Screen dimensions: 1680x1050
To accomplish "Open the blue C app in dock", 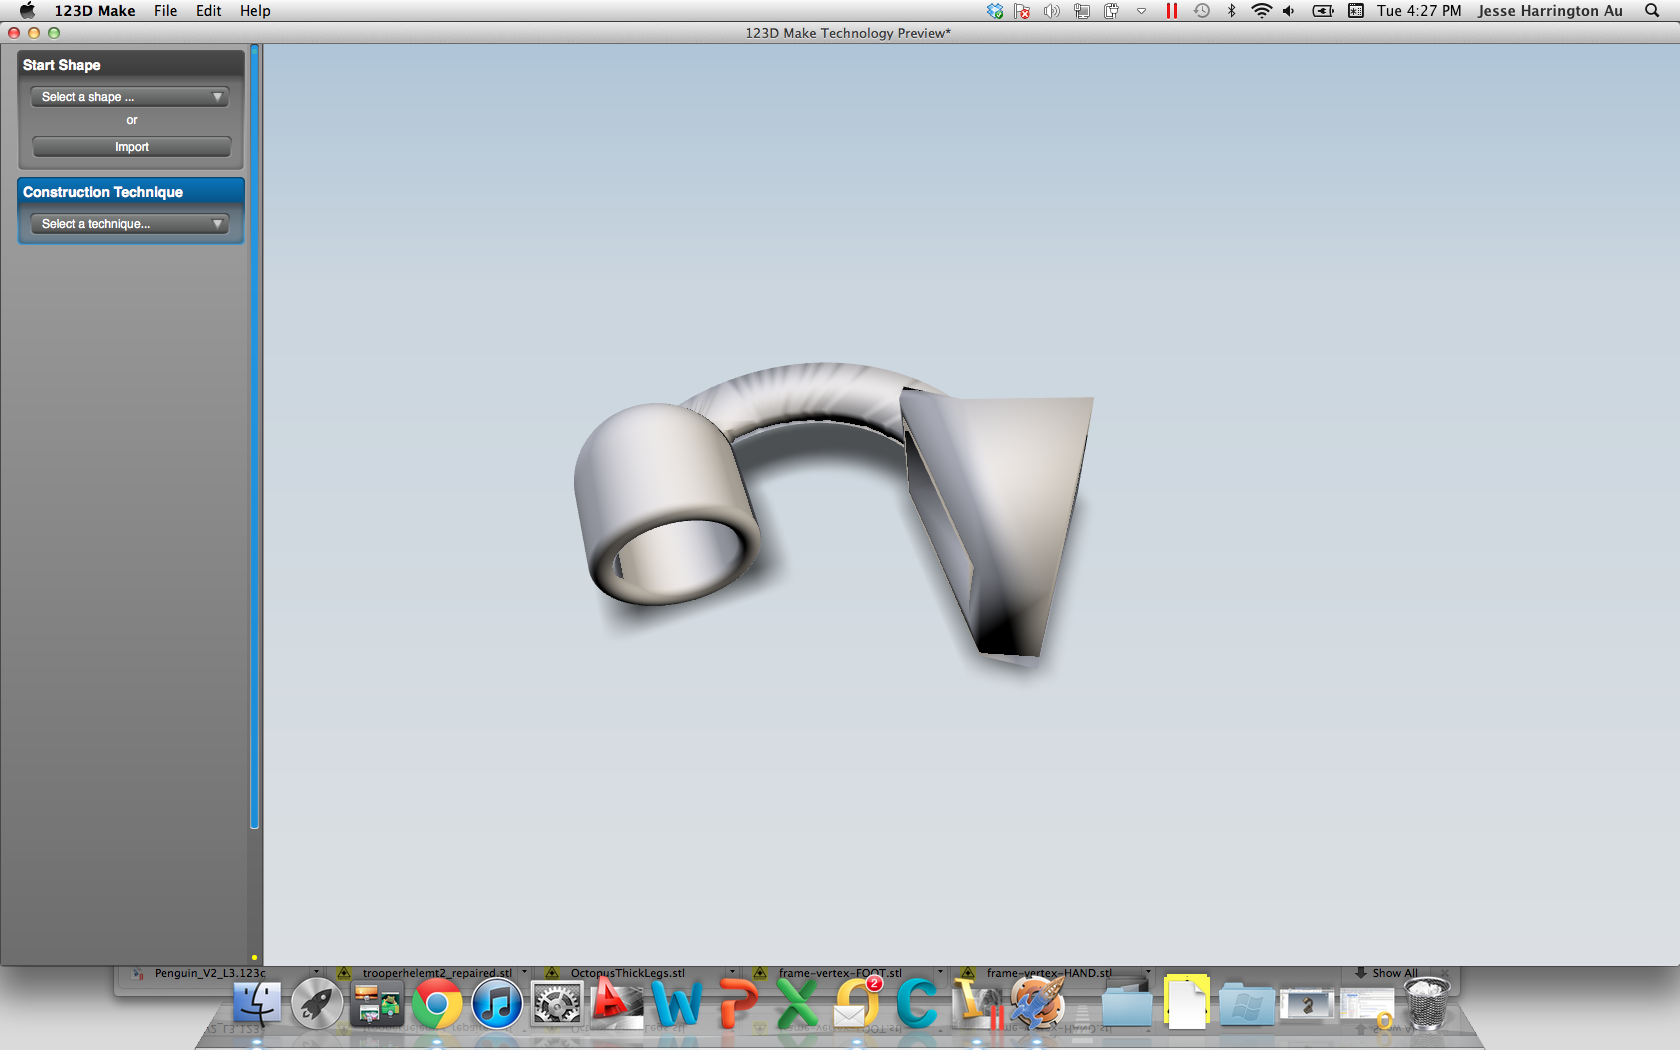I will [917, 1004].
